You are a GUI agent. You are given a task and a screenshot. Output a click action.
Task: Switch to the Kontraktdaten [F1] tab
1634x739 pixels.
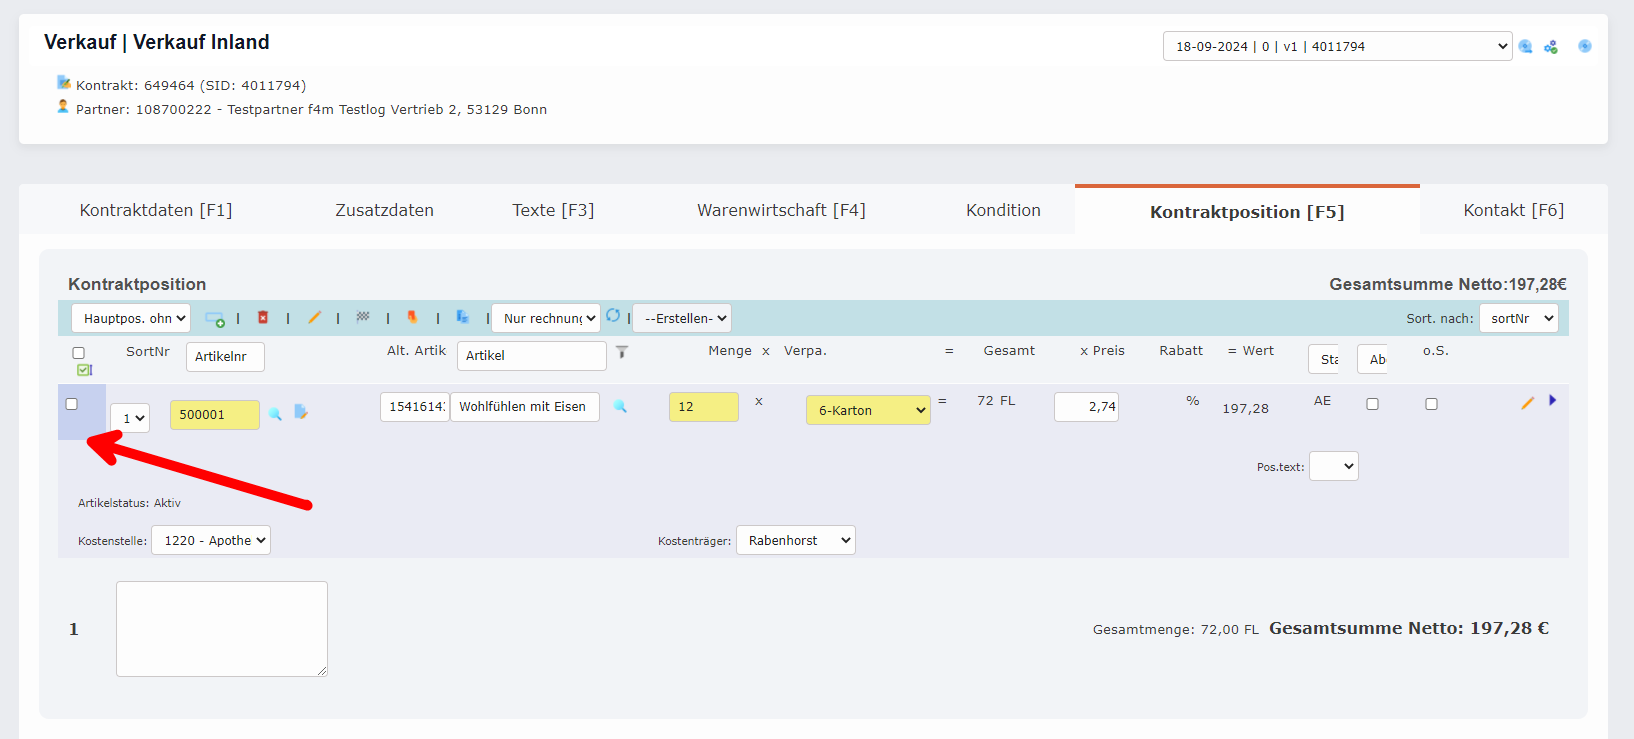click(x=156, y=210)
